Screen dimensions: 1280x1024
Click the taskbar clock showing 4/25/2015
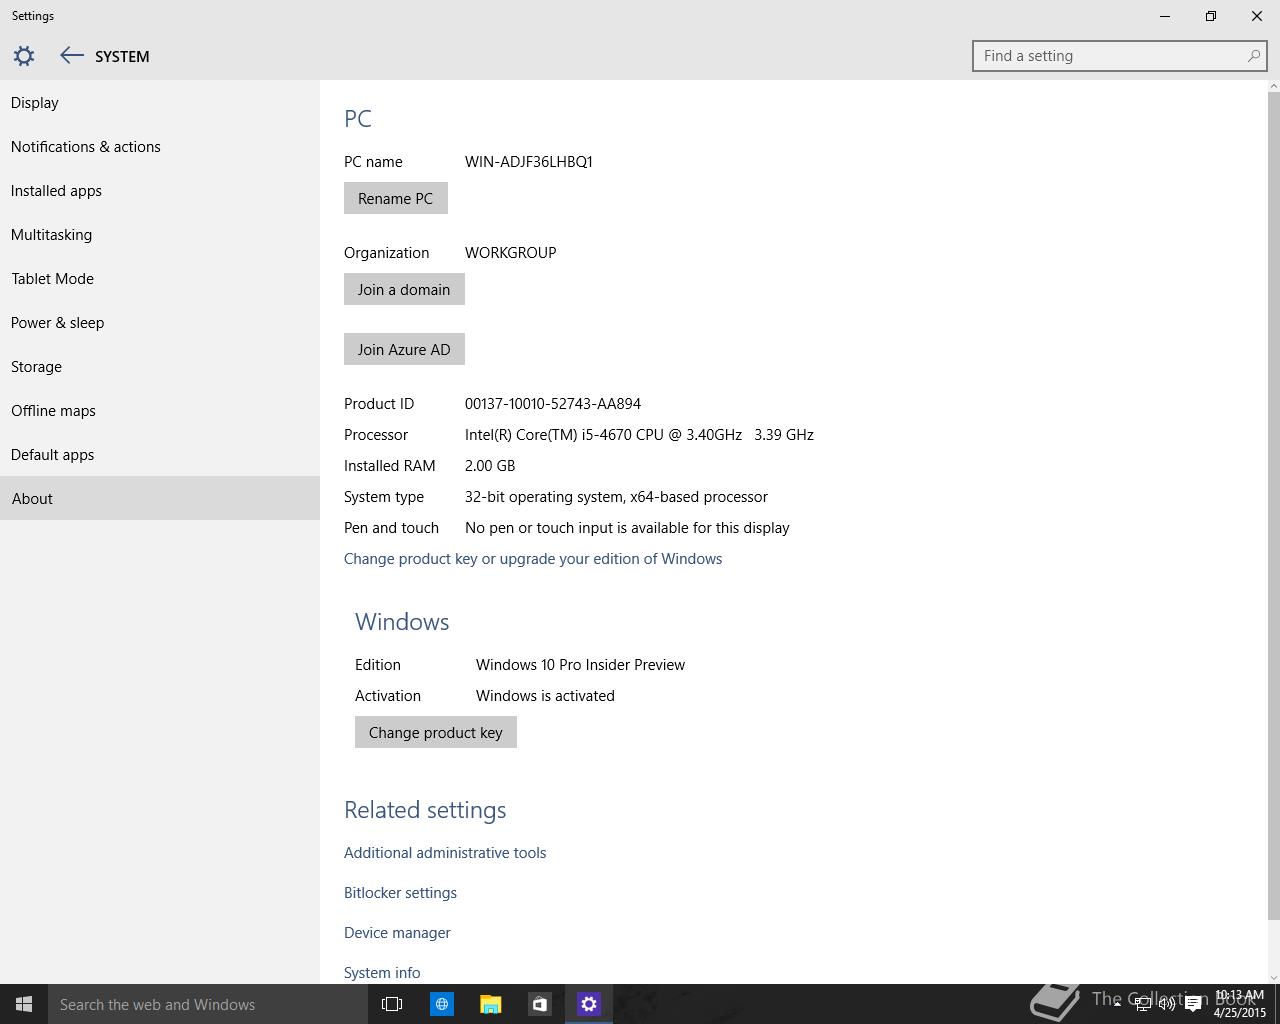click(x=1240, y=1004)
